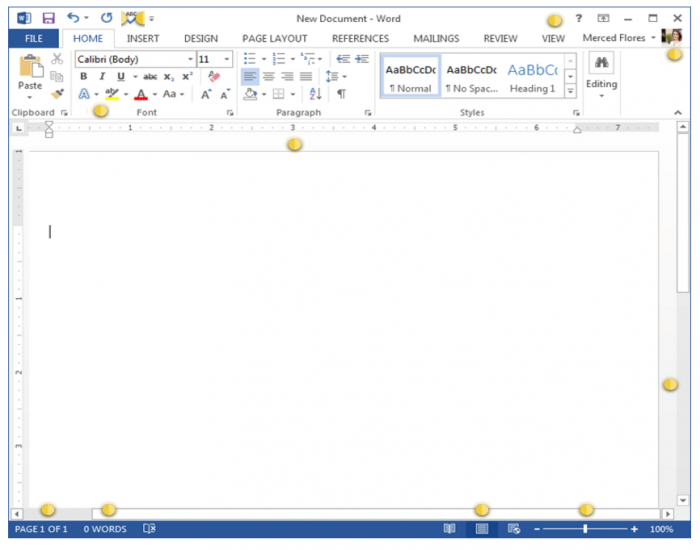Click the Sort A-Z icon
Image resolution: width=700 pixels, height=550 pixels.
[x=315, y=94]
